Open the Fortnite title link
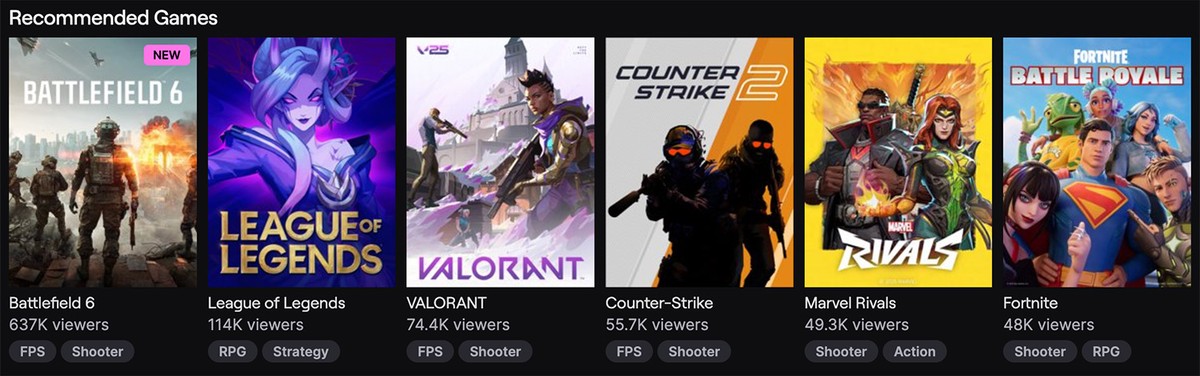 point(1030,302)
